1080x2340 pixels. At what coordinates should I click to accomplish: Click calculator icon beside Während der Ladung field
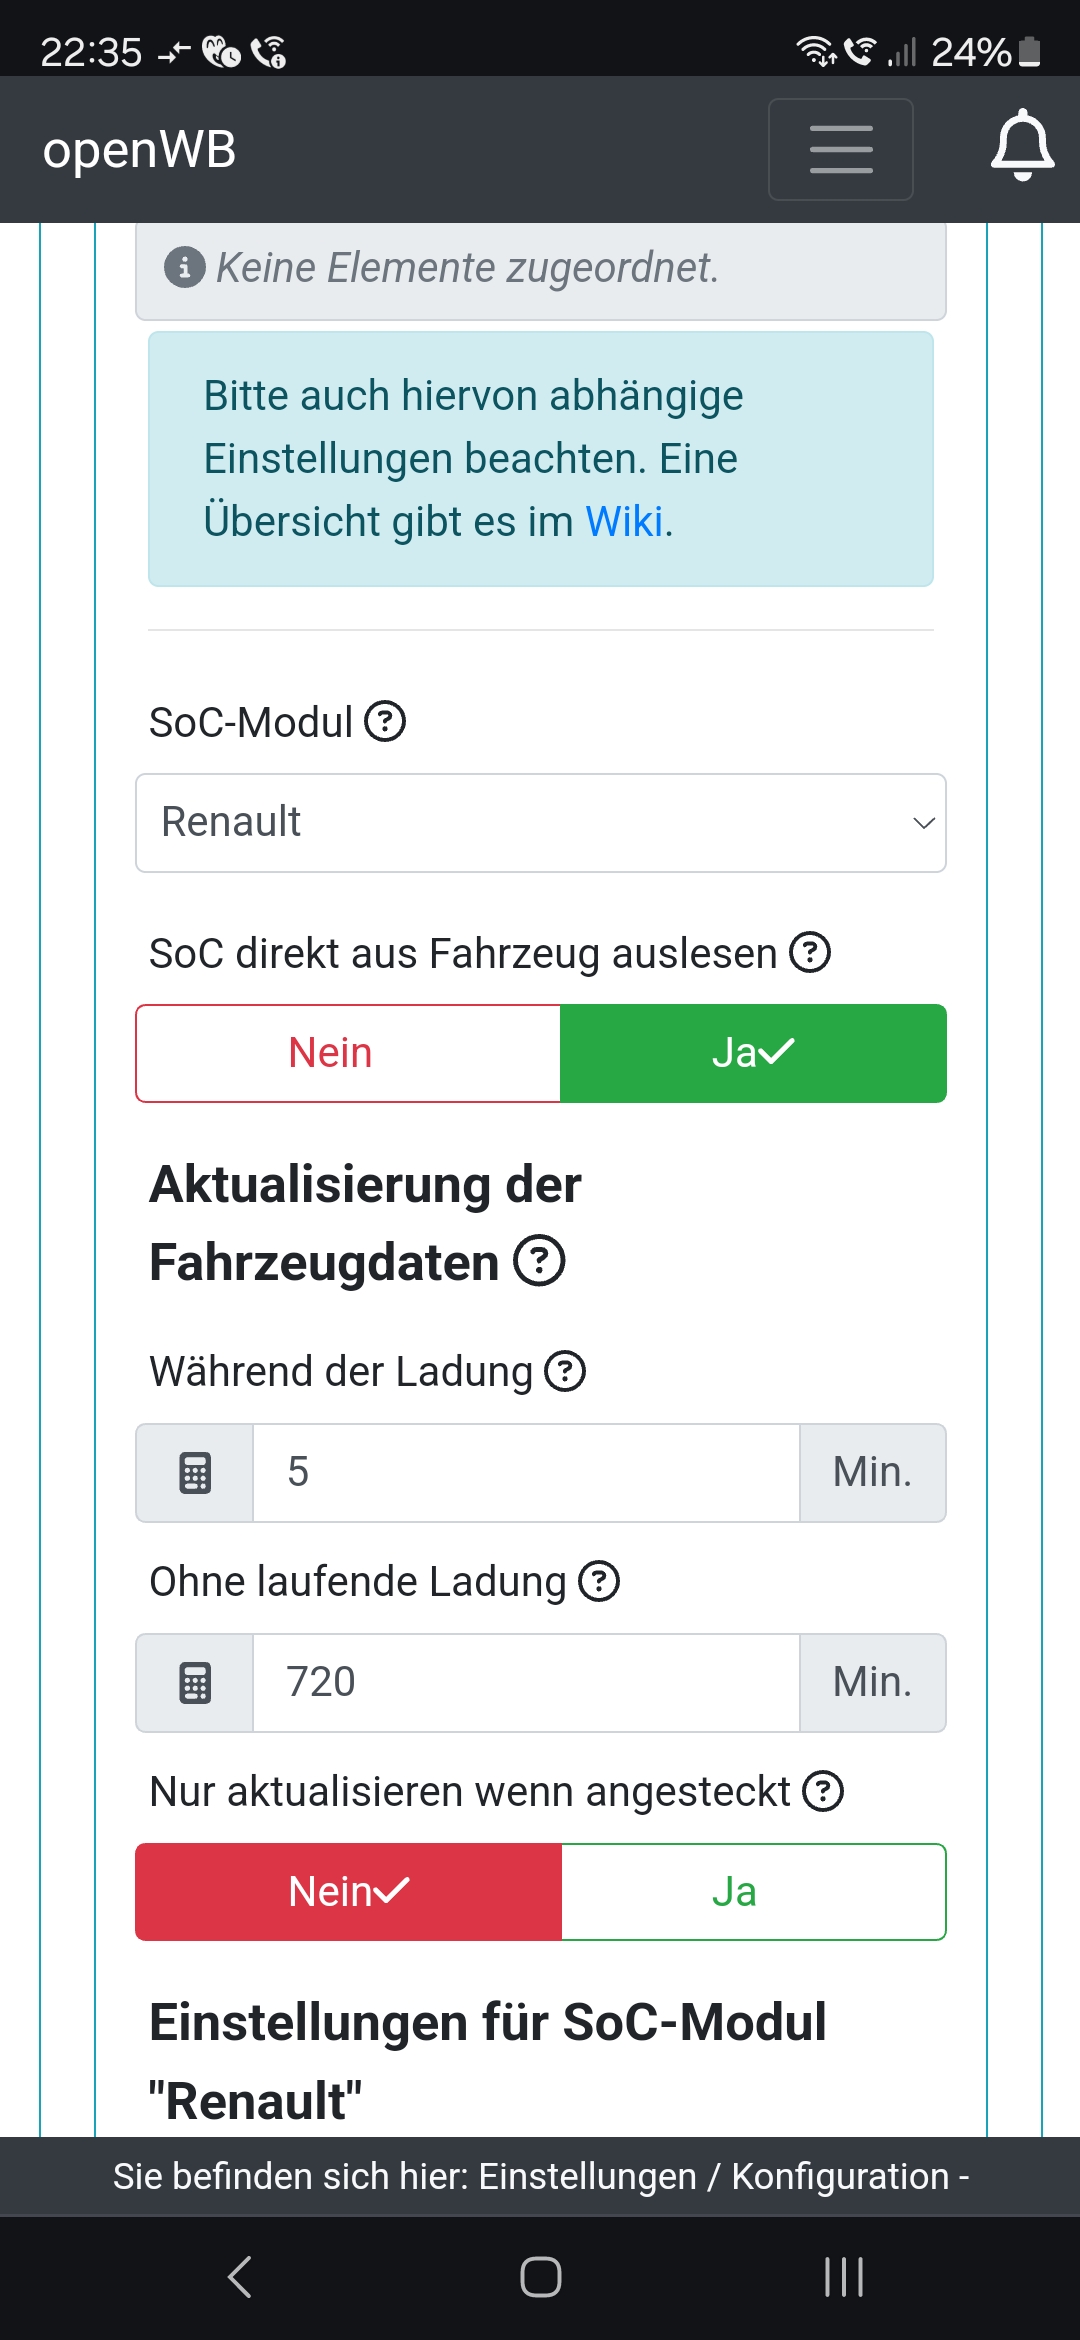pos(195,1473)
